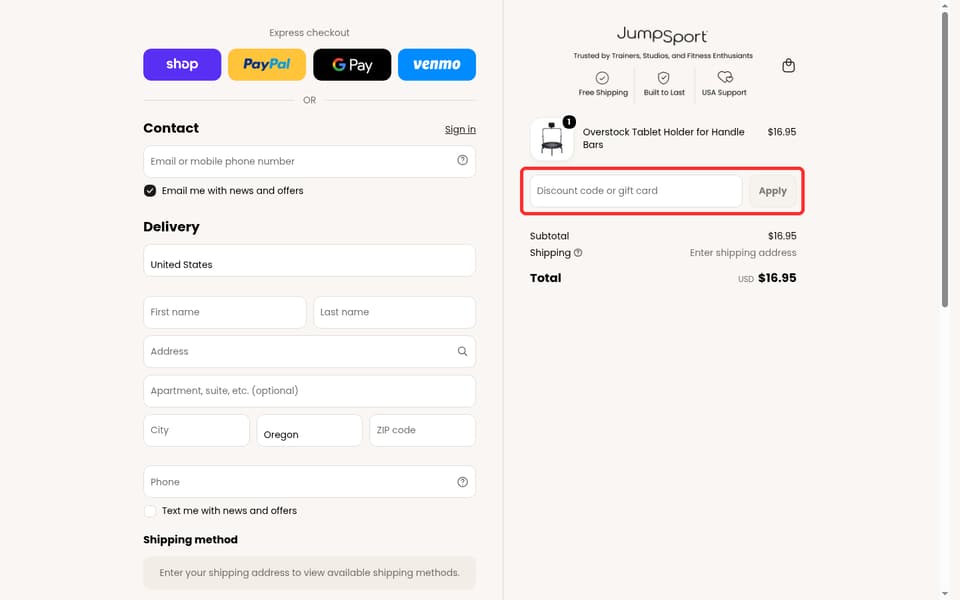Click the page vertical scrollbar
Viewport: 960px width, 600px height.
click(x=945, y=159)
